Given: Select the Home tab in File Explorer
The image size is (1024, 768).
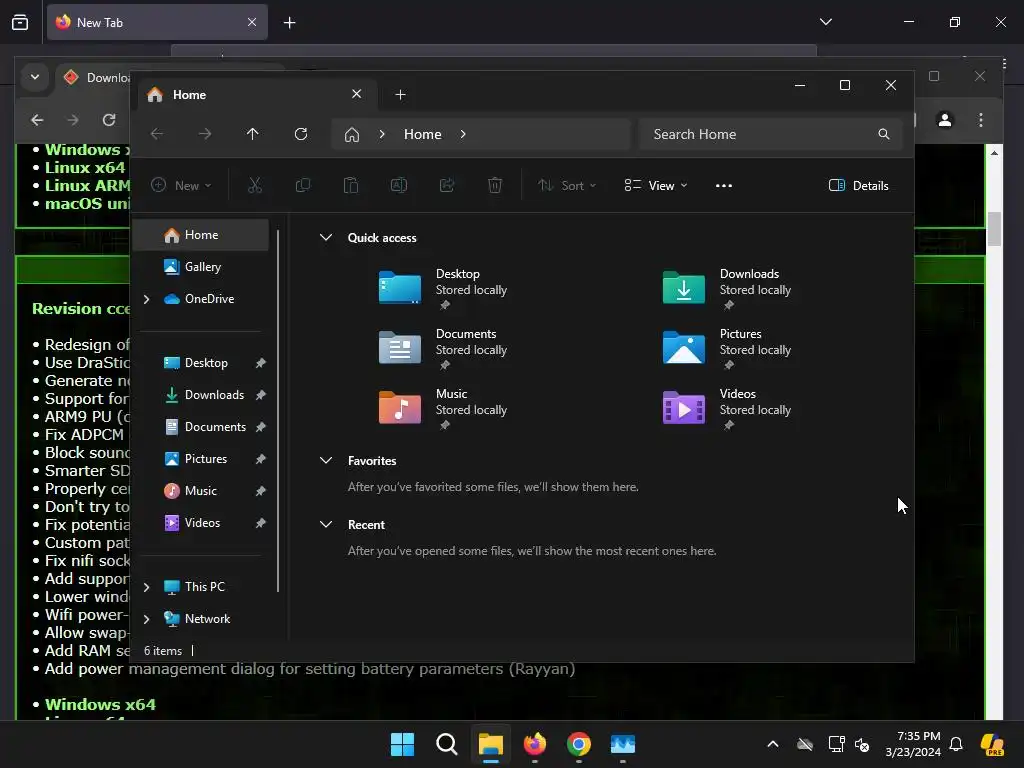Looking at the screenshot, I should pyautogui.click(x=255, y=95).
